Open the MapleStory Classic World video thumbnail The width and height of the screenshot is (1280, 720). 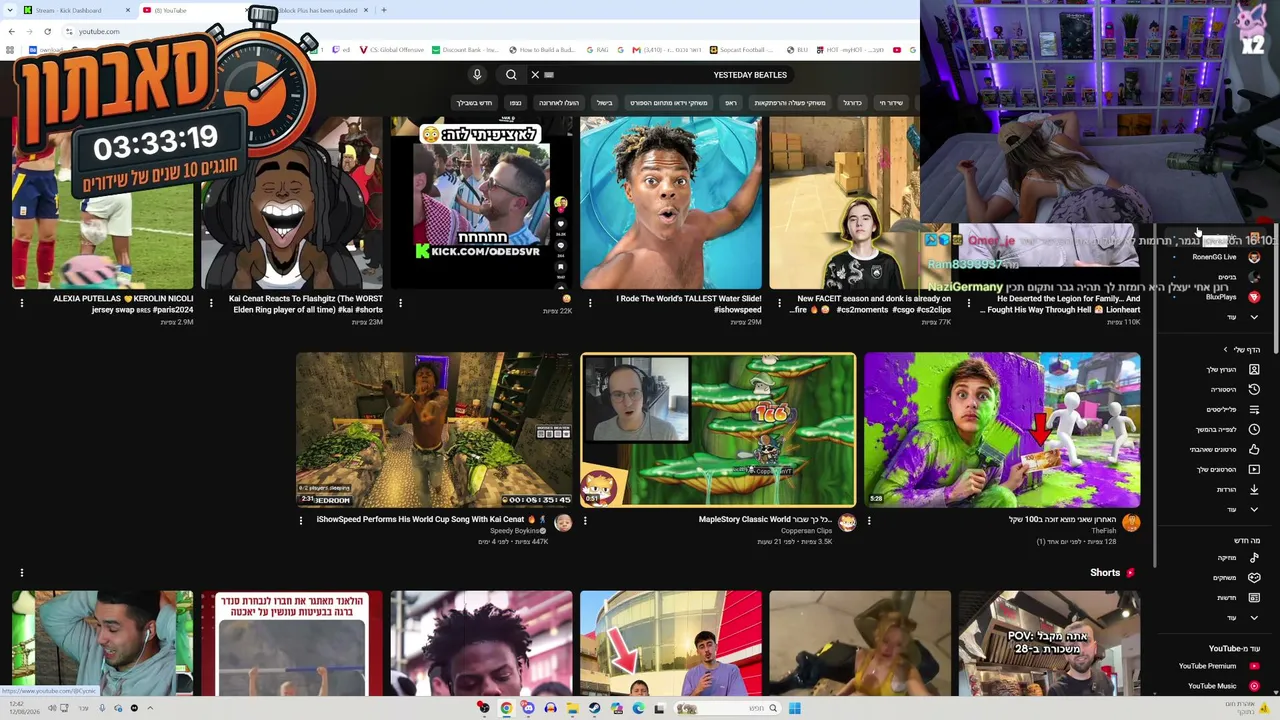(x=718, y=430)
